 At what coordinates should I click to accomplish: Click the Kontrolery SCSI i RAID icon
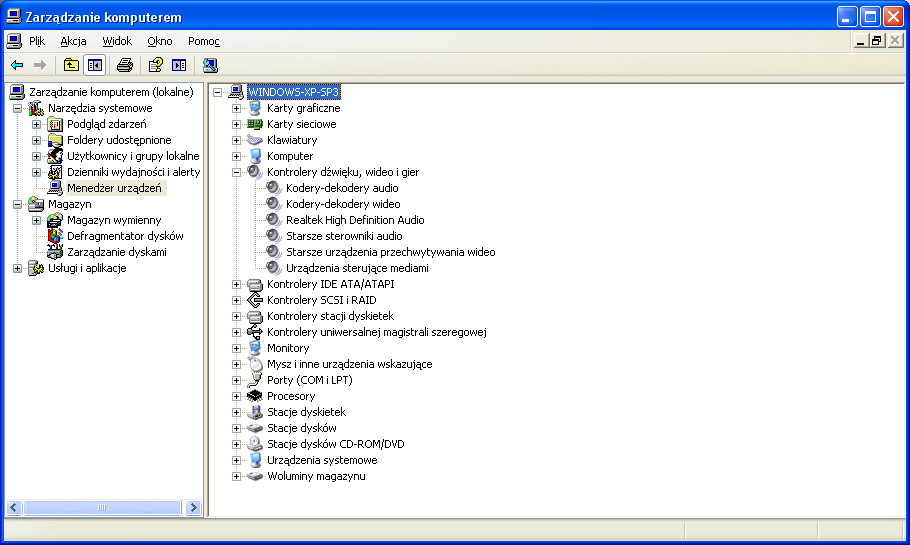pyautogui.click(x=255, y=300)
